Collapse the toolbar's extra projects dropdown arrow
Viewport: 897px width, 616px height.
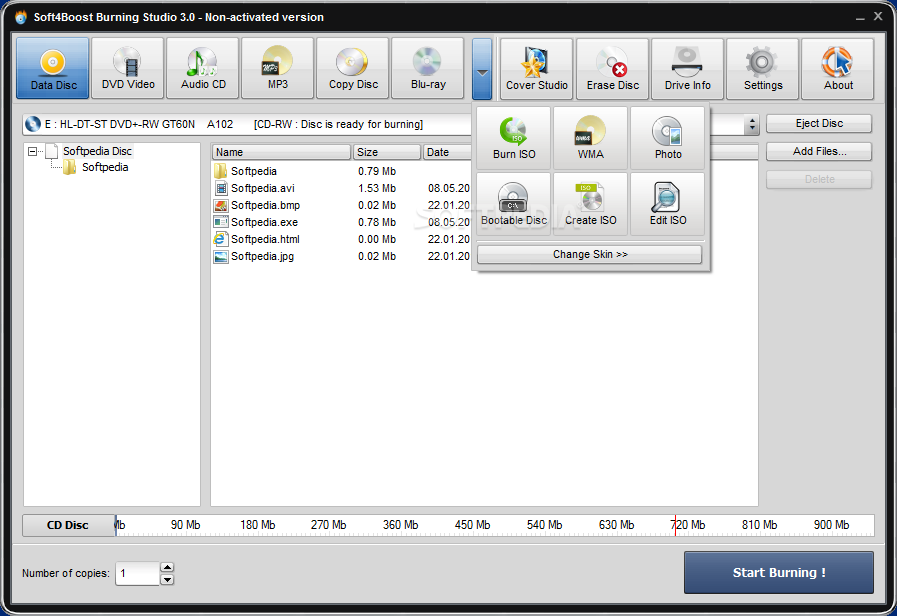(x=482, y=69)
